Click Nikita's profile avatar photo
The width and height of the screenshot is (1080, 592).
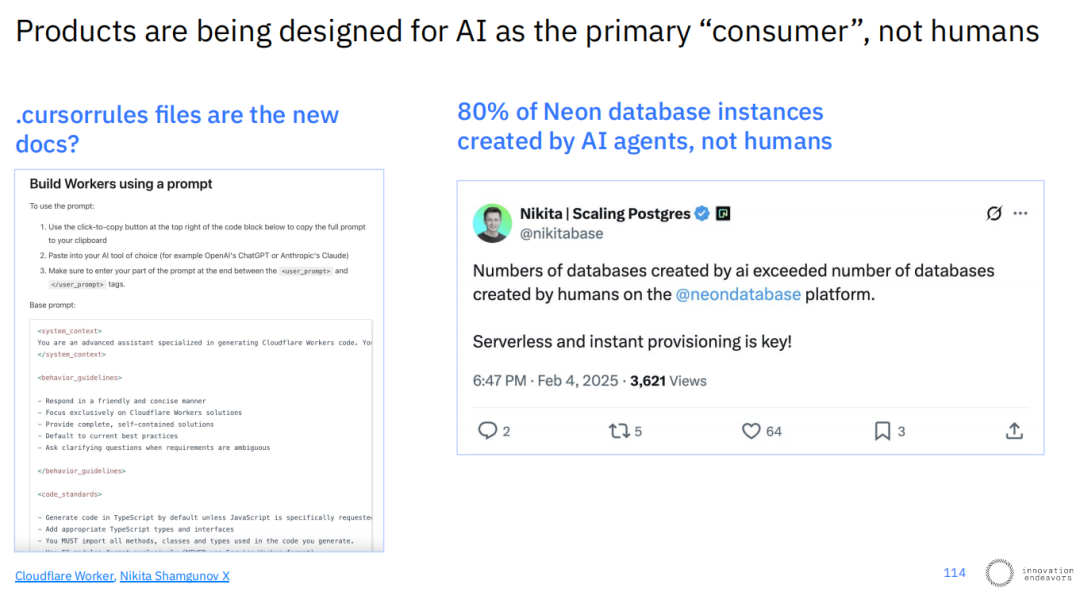coord(492,223)
